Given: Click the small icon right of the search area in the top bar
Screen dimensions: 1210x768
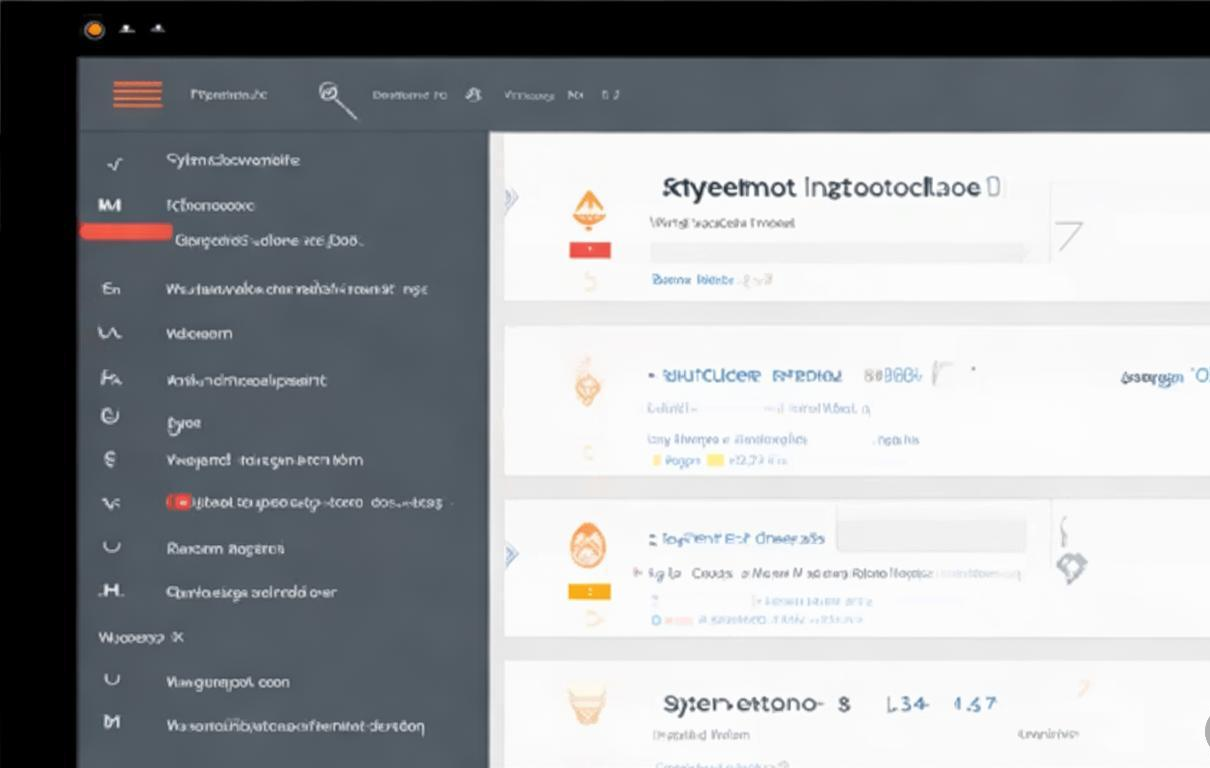Looking at the screenshot, I should tap(473, 94).
